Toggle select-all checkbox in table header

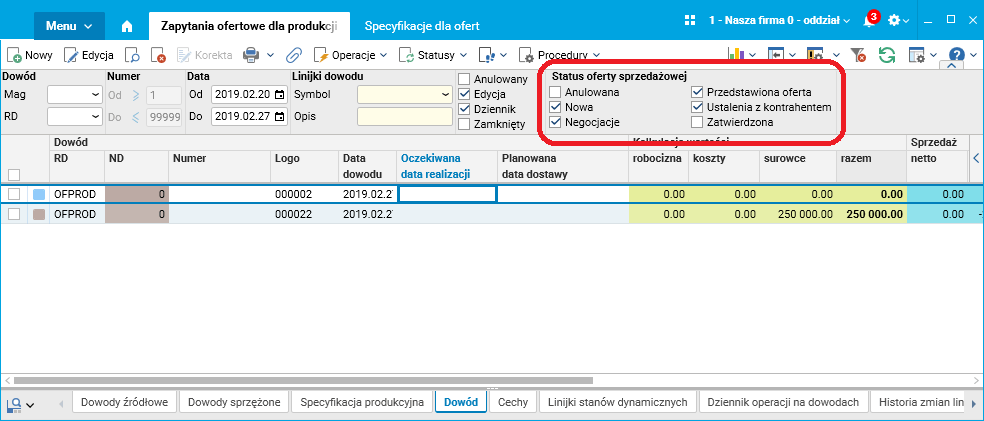click(x=14, y=174)
